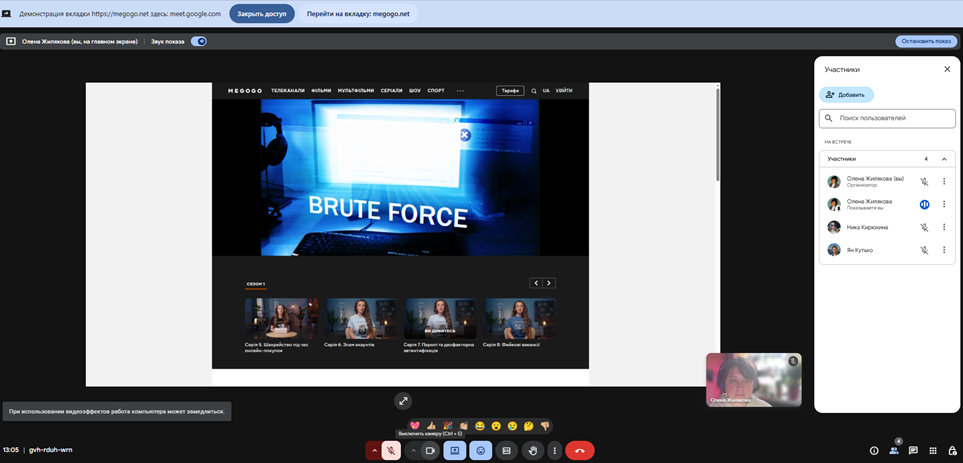Open the chat panel icon
Viewport: 963px width, 463px height.
click(913, 451)
